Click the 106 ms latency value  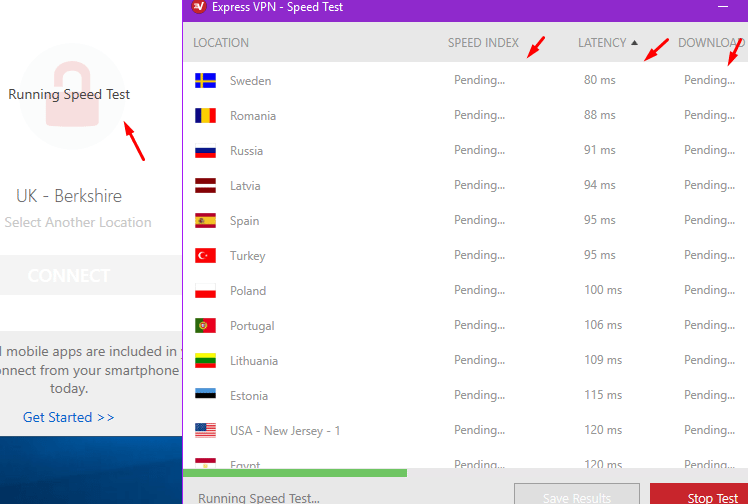tap(603, 325)
